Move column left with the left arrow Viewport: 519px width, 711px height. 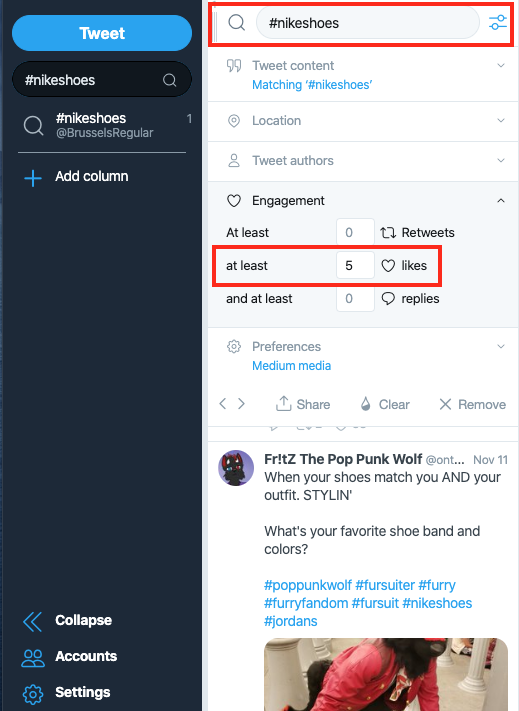coord(223,404)
